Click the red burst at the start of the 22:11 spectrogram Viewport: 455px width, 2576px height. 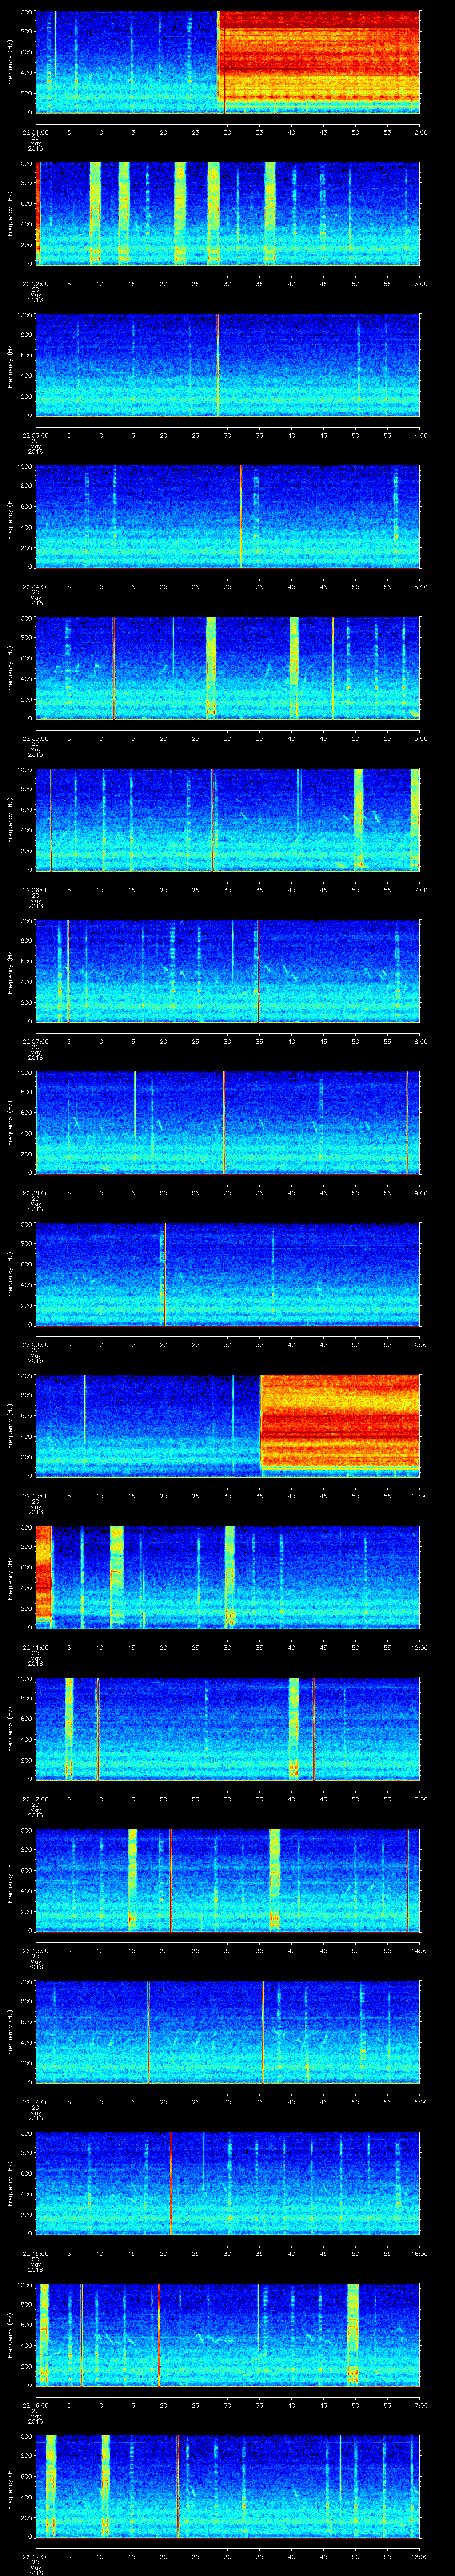[43, 1574]
